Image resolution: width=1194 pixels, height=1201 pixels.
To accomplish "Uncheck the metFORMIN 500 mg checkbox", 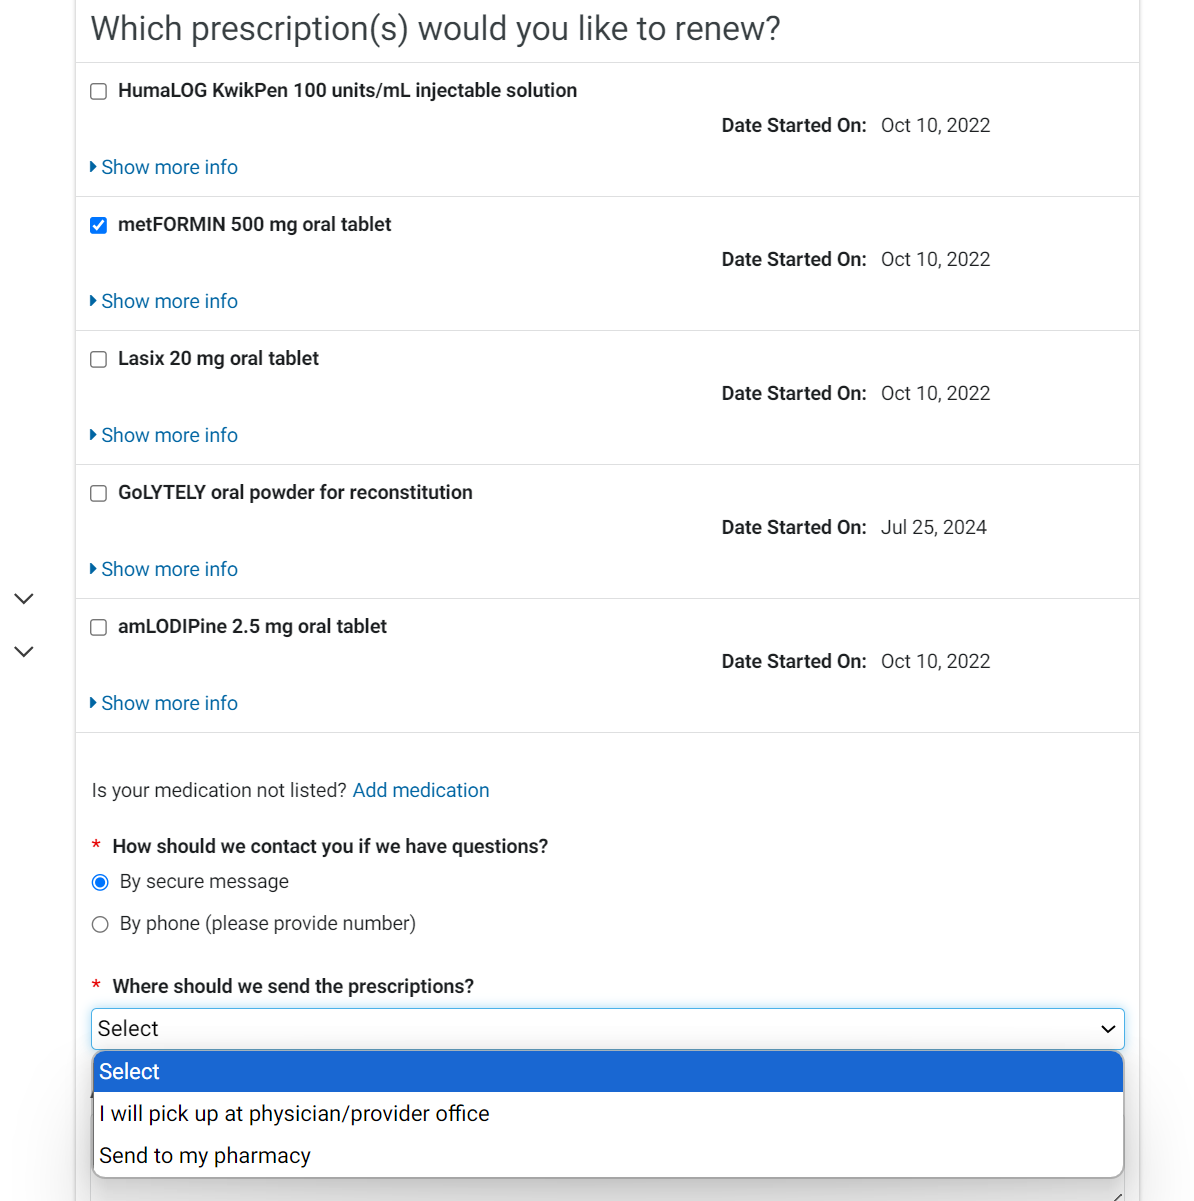I will coord(99,226).
